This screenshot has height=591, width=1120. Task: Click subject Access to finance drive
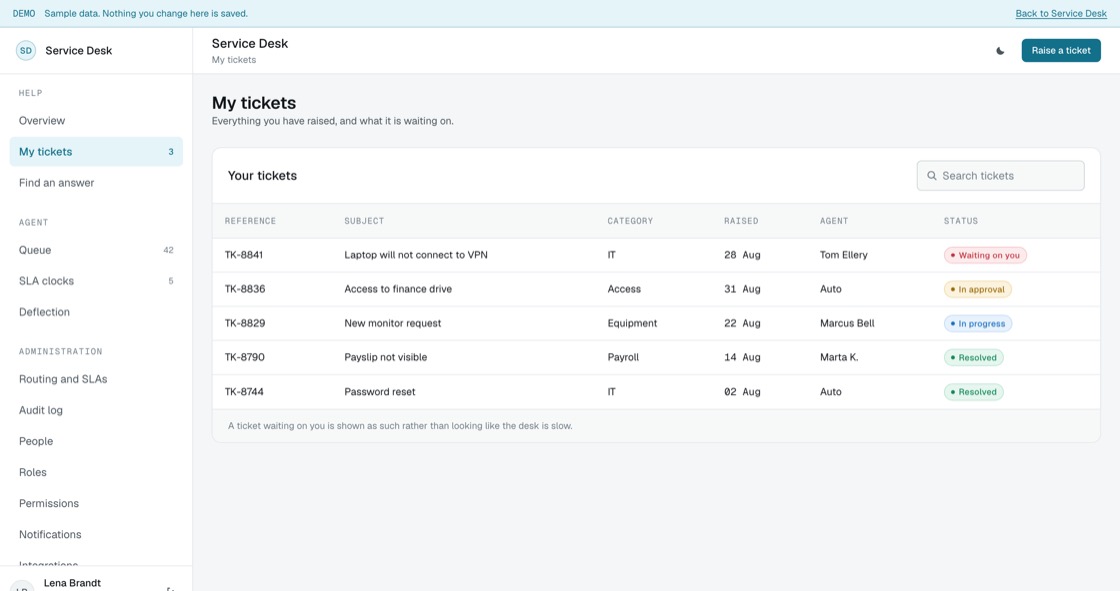398,289
